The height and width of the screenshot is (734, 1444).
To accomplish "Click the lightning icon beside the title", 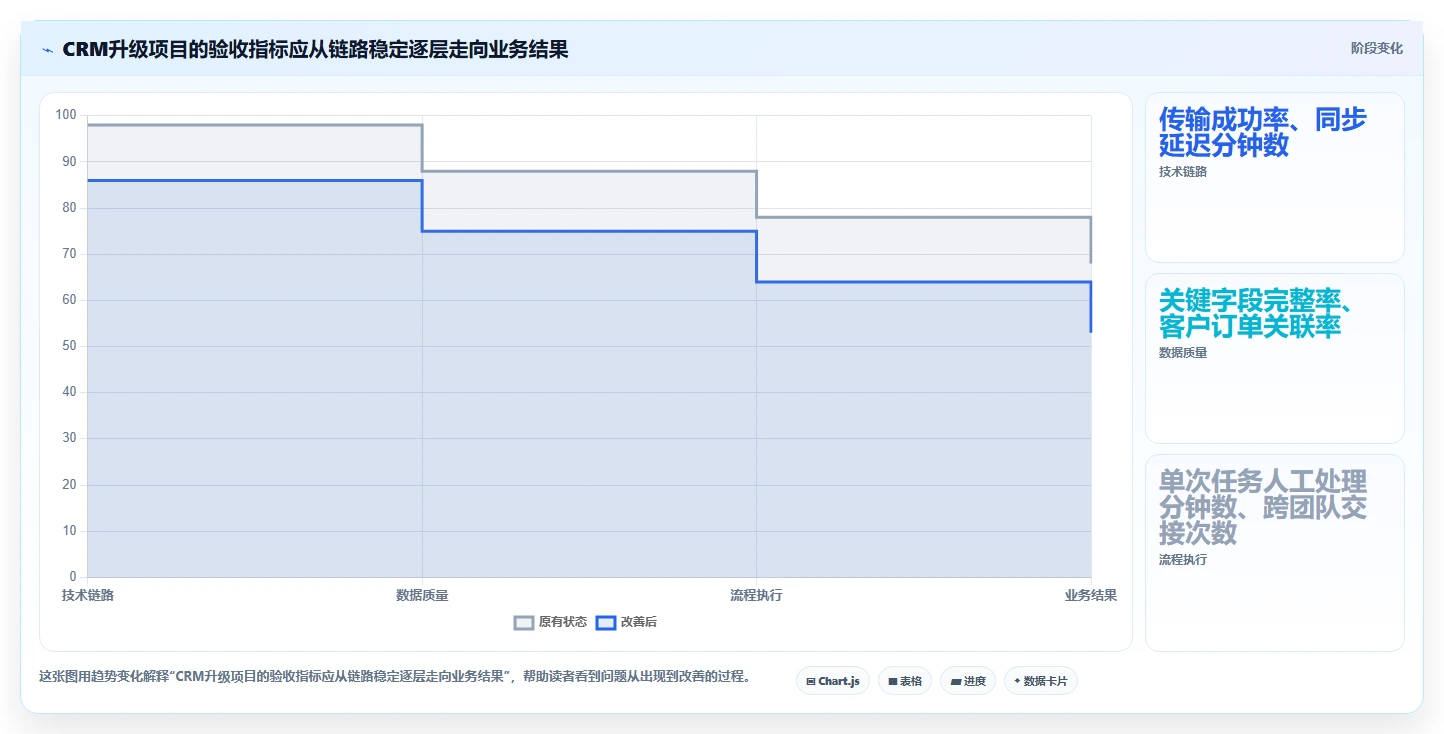I will point(47,49).
